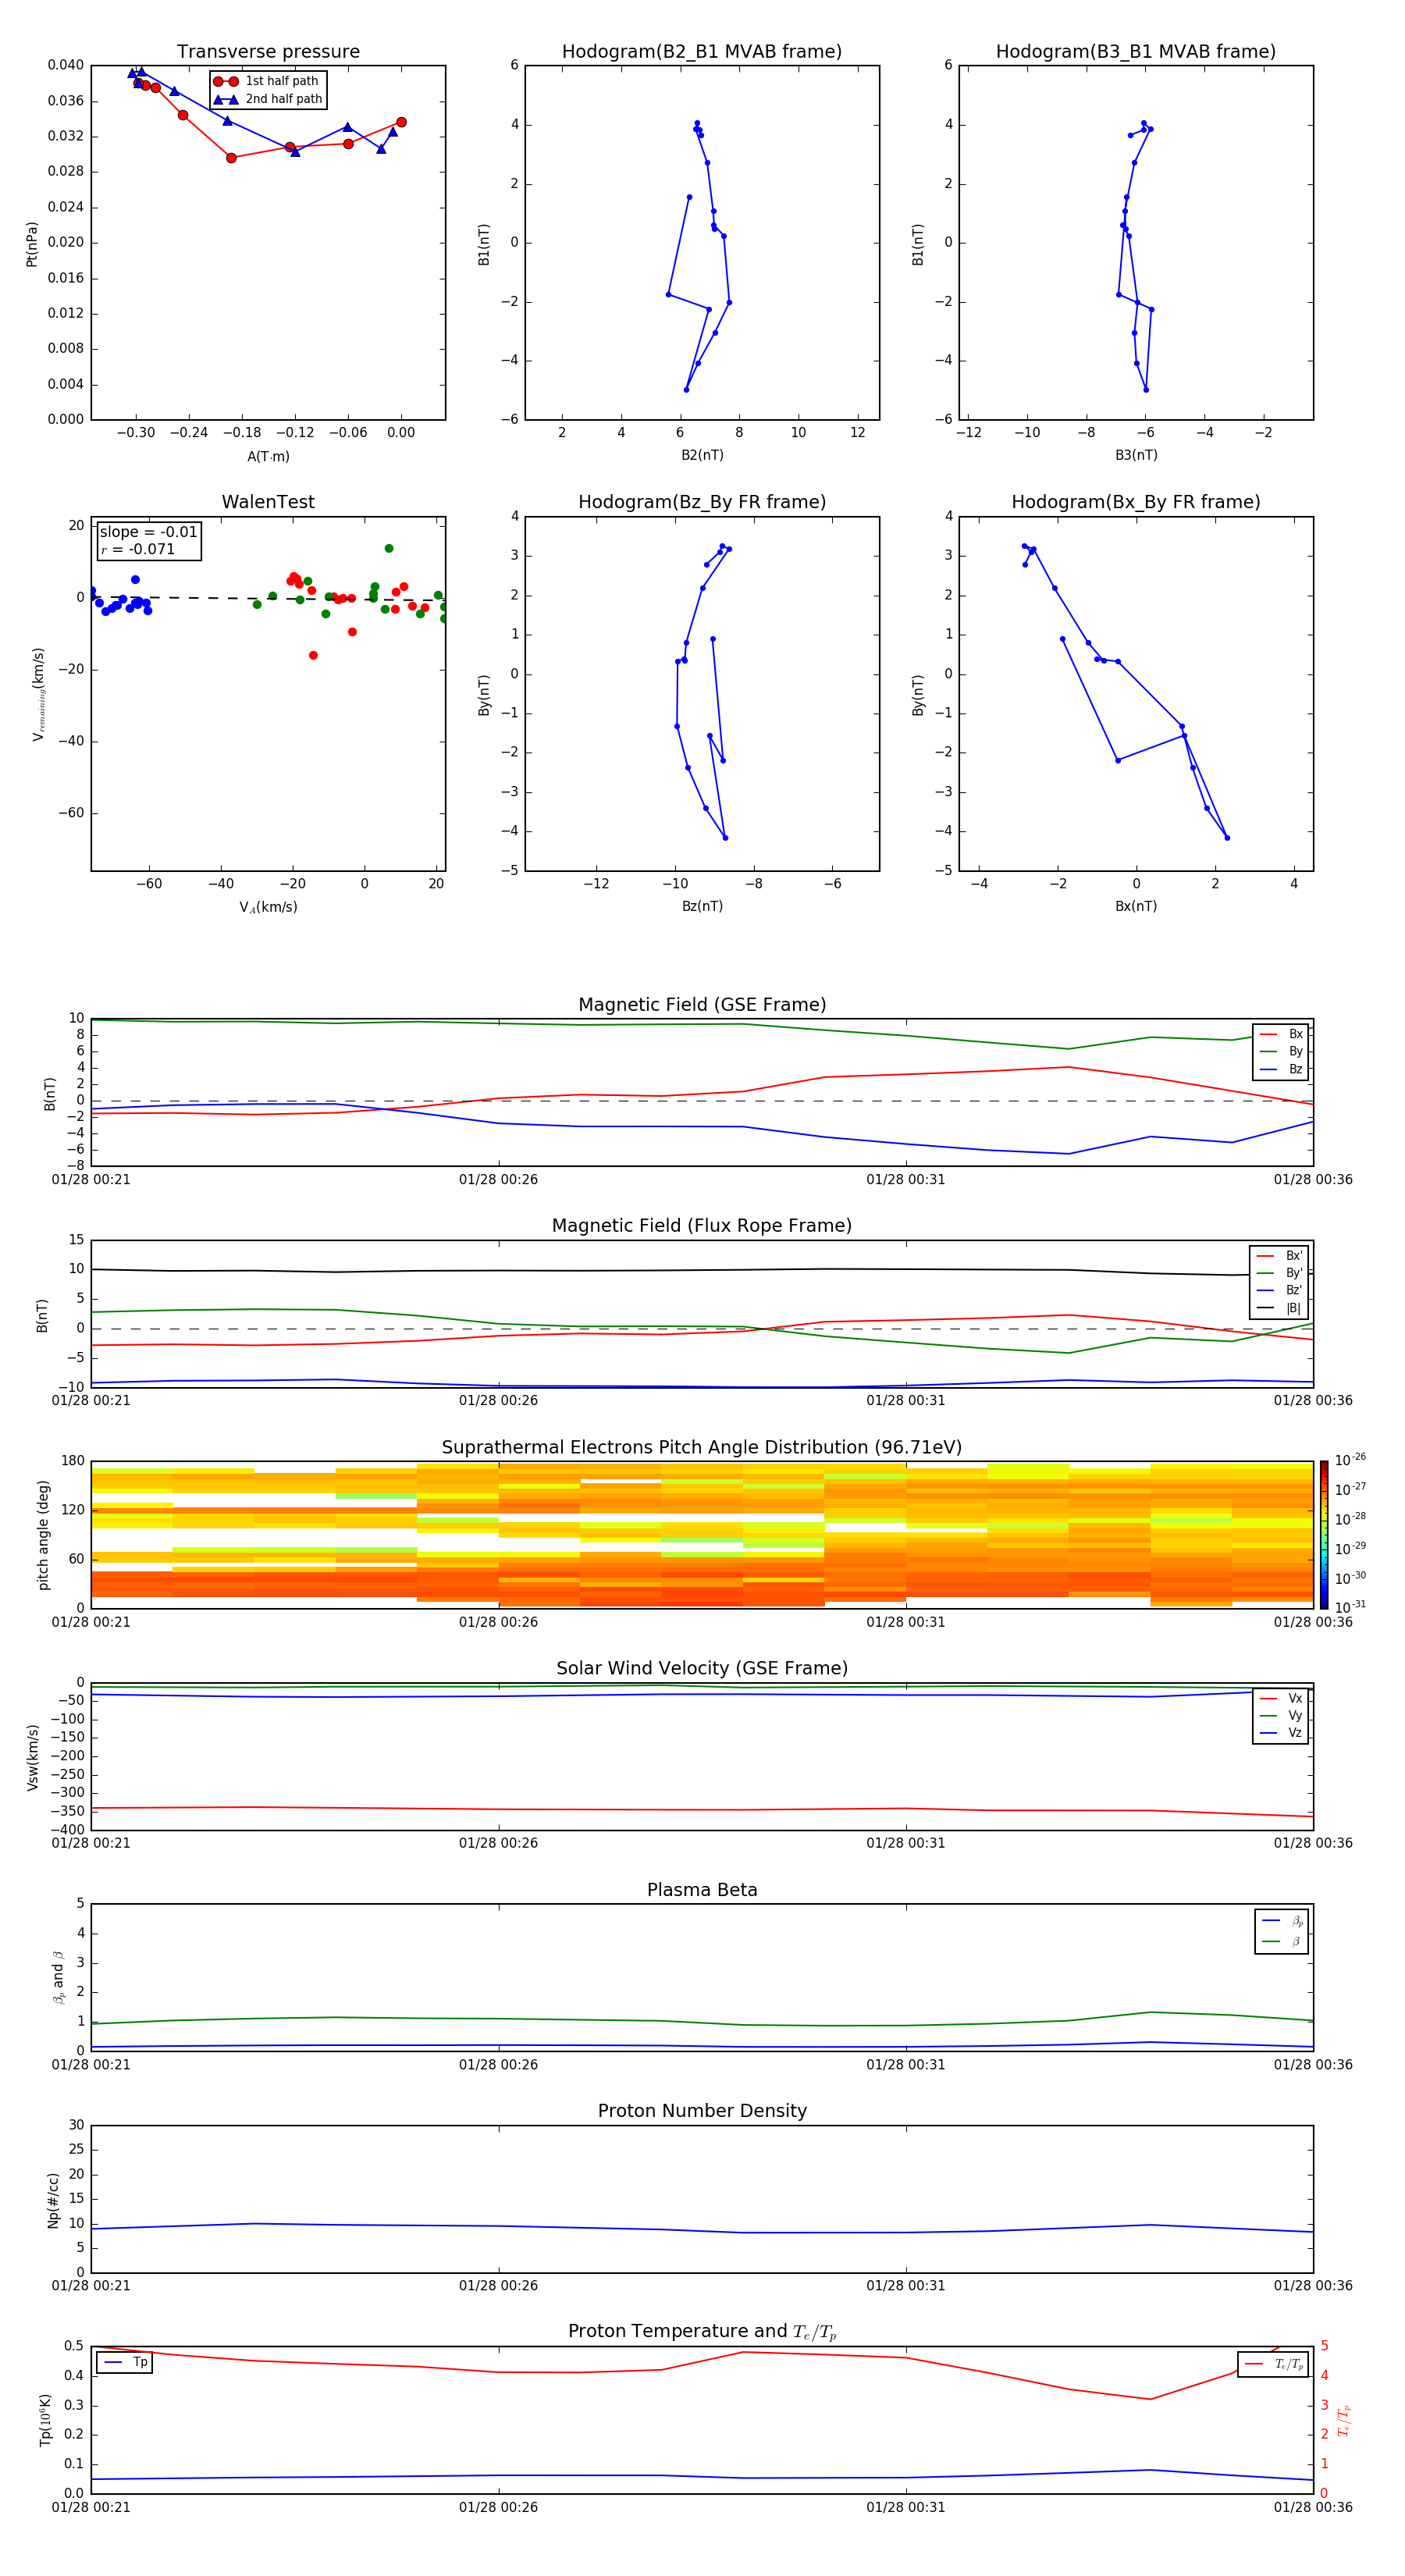The height and width of the screenshot is (2576, 1405).
Task: Click the "Bx(nT)" x-axis label
Action: (x=1136, y=906)
